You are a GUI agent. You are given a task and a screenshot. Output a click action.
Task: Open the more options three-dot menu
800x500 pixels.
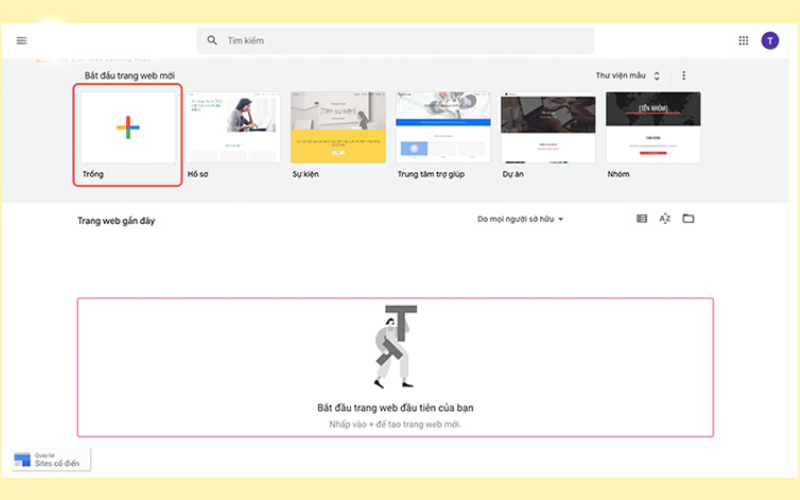click(x=684, y=76)
